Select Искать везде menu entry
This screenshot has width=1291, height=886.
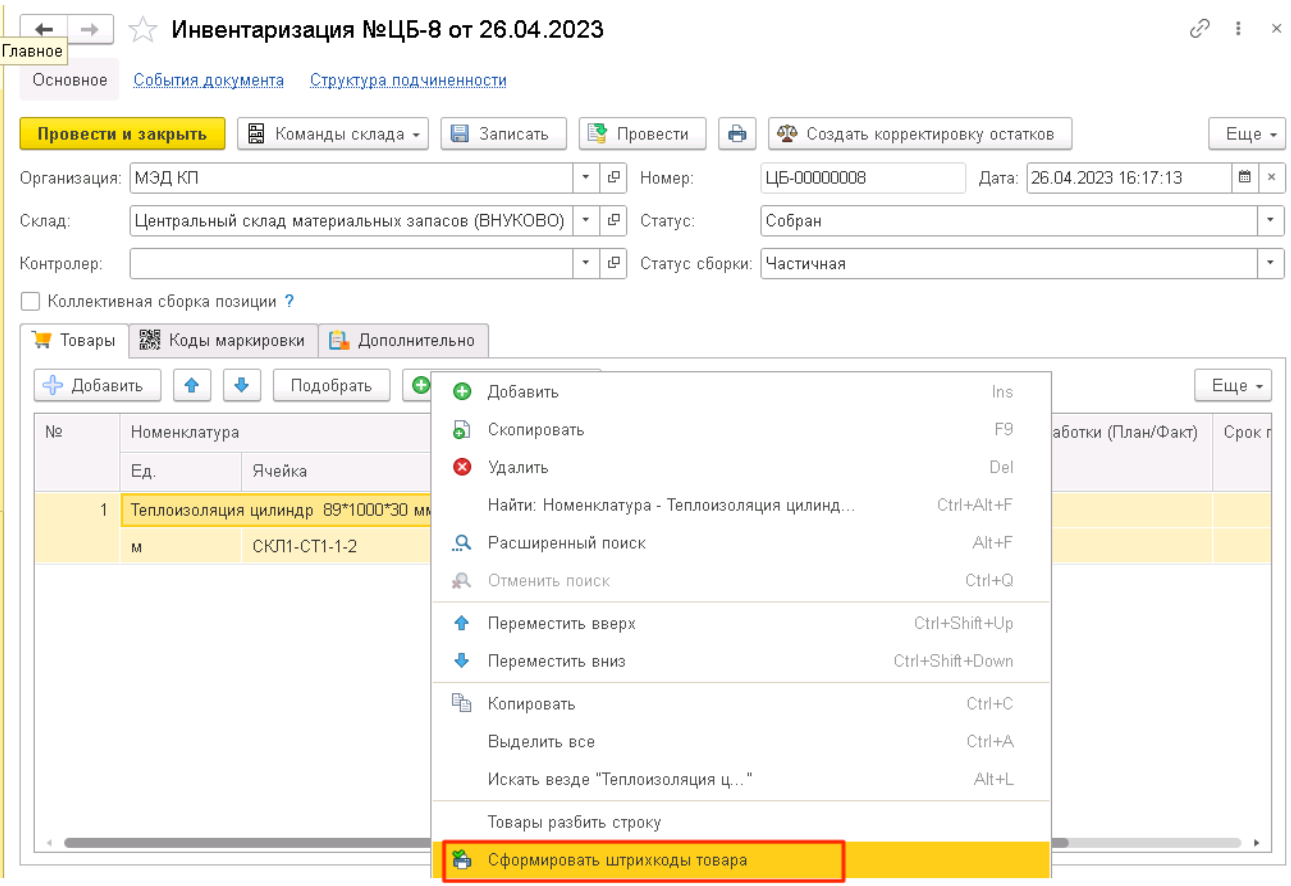pyautogui.click(x=741, y=779)
